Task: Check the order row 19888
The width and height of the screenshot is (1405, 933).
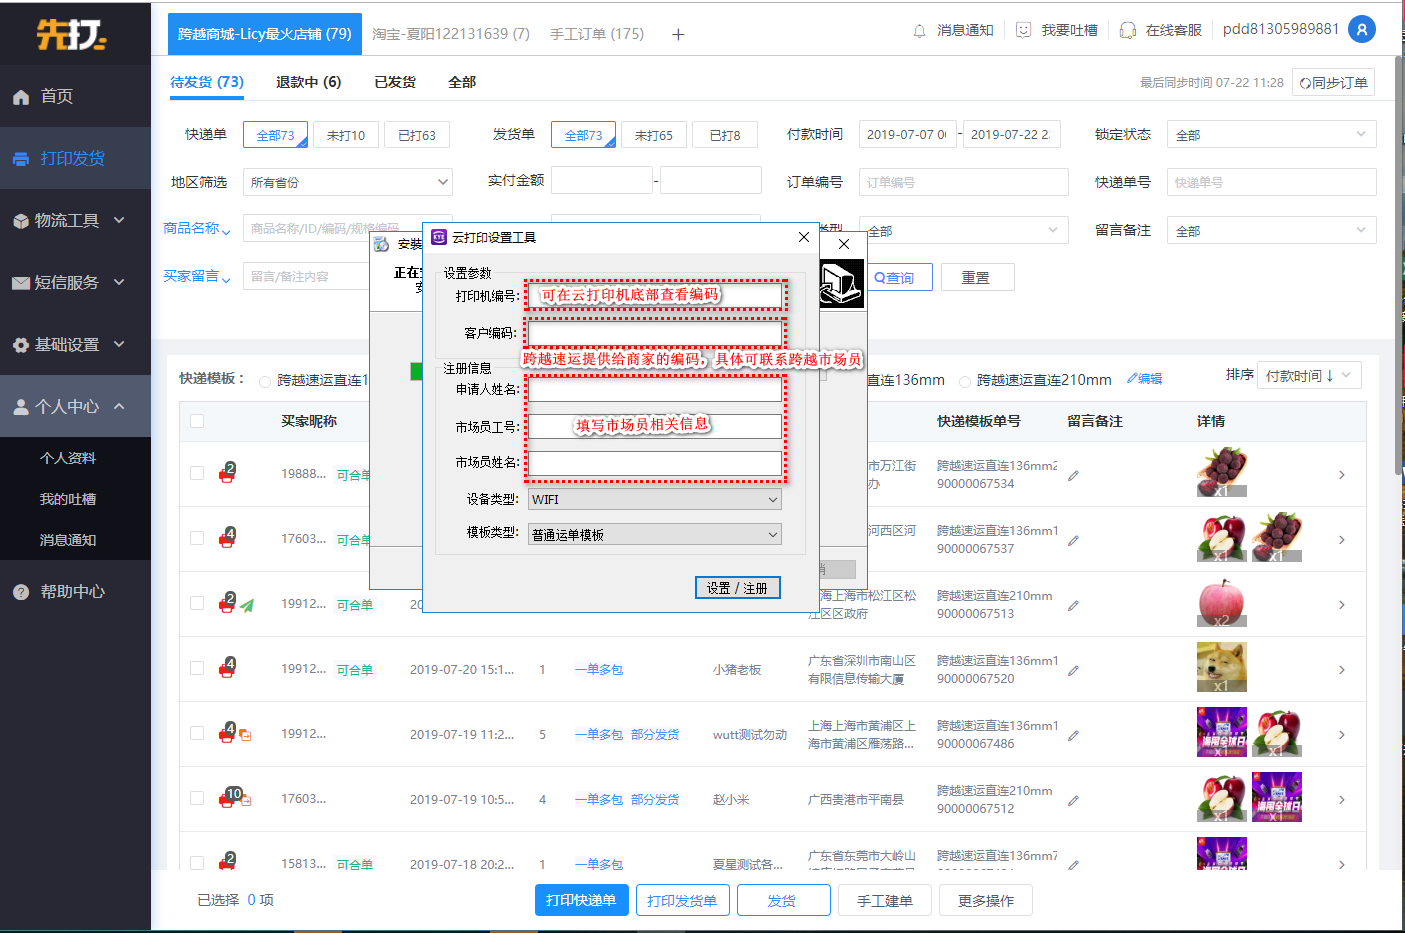Action: (197, 473)
